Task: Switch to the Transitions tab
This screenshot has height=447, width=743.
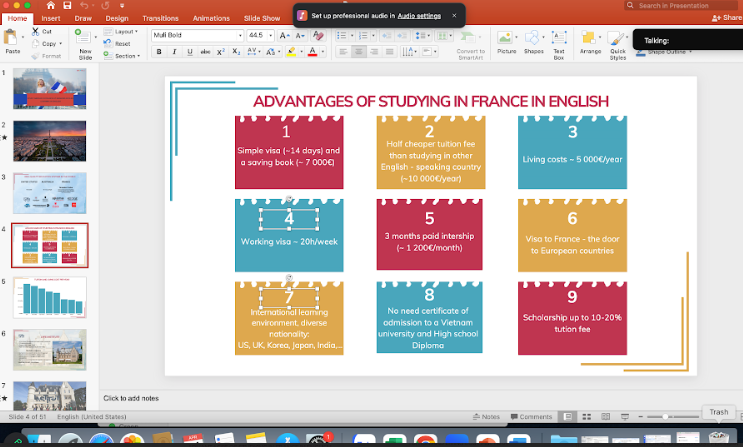Action: click(160, 18)
